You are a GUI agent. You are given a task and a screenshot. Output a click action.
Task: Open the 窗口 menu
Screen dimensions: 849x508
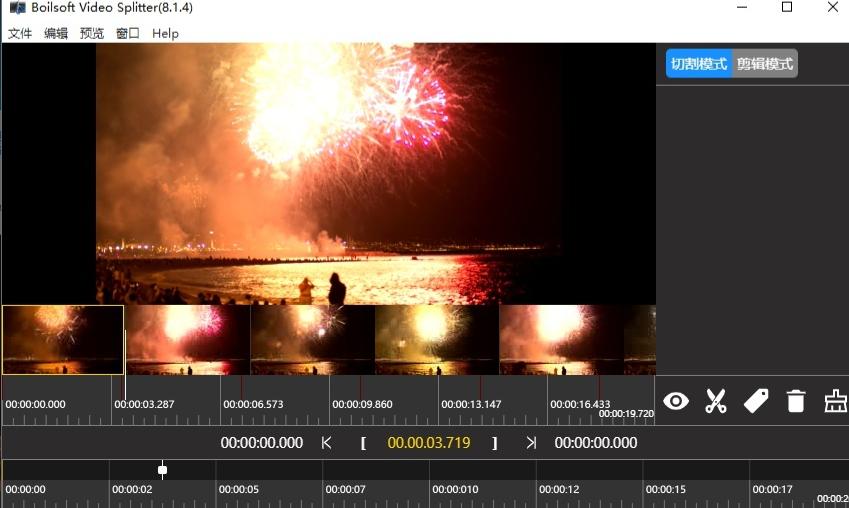(128, 34)
